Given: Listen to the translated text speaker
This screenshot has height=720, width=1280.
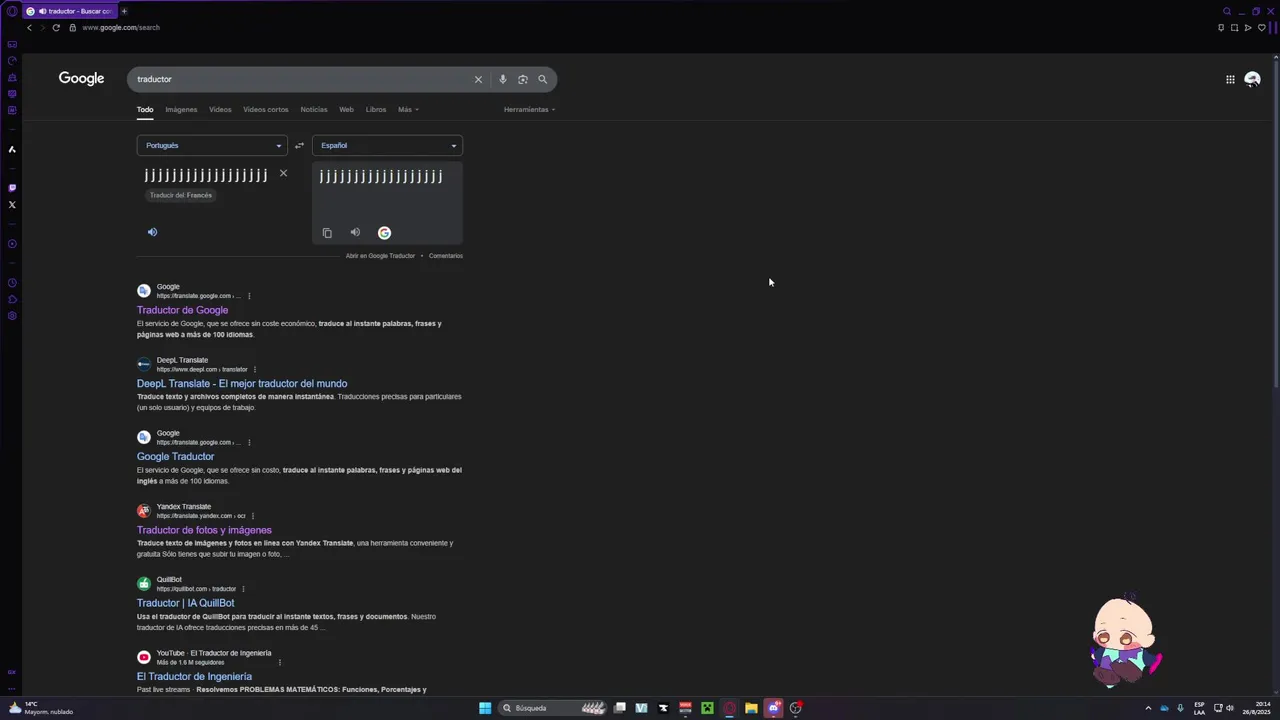Looking at the screenshot, I should pos(355,232).
